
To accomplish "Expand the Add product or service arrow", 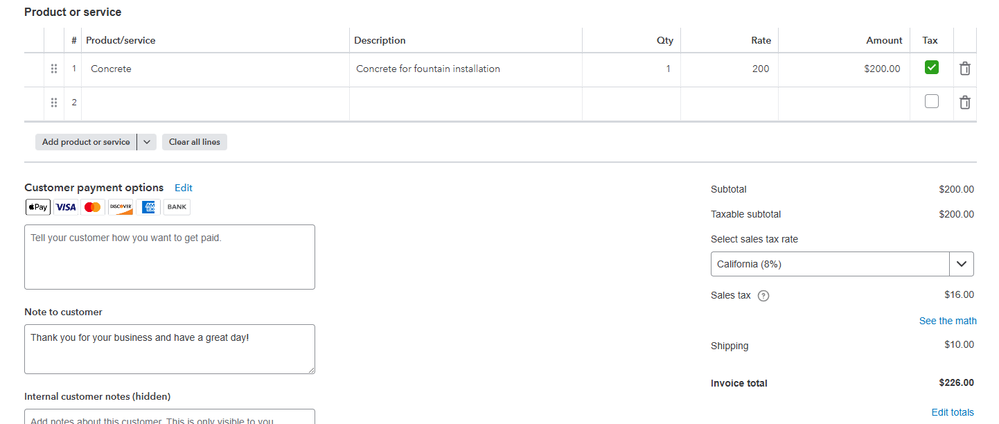I will (146, 142).
